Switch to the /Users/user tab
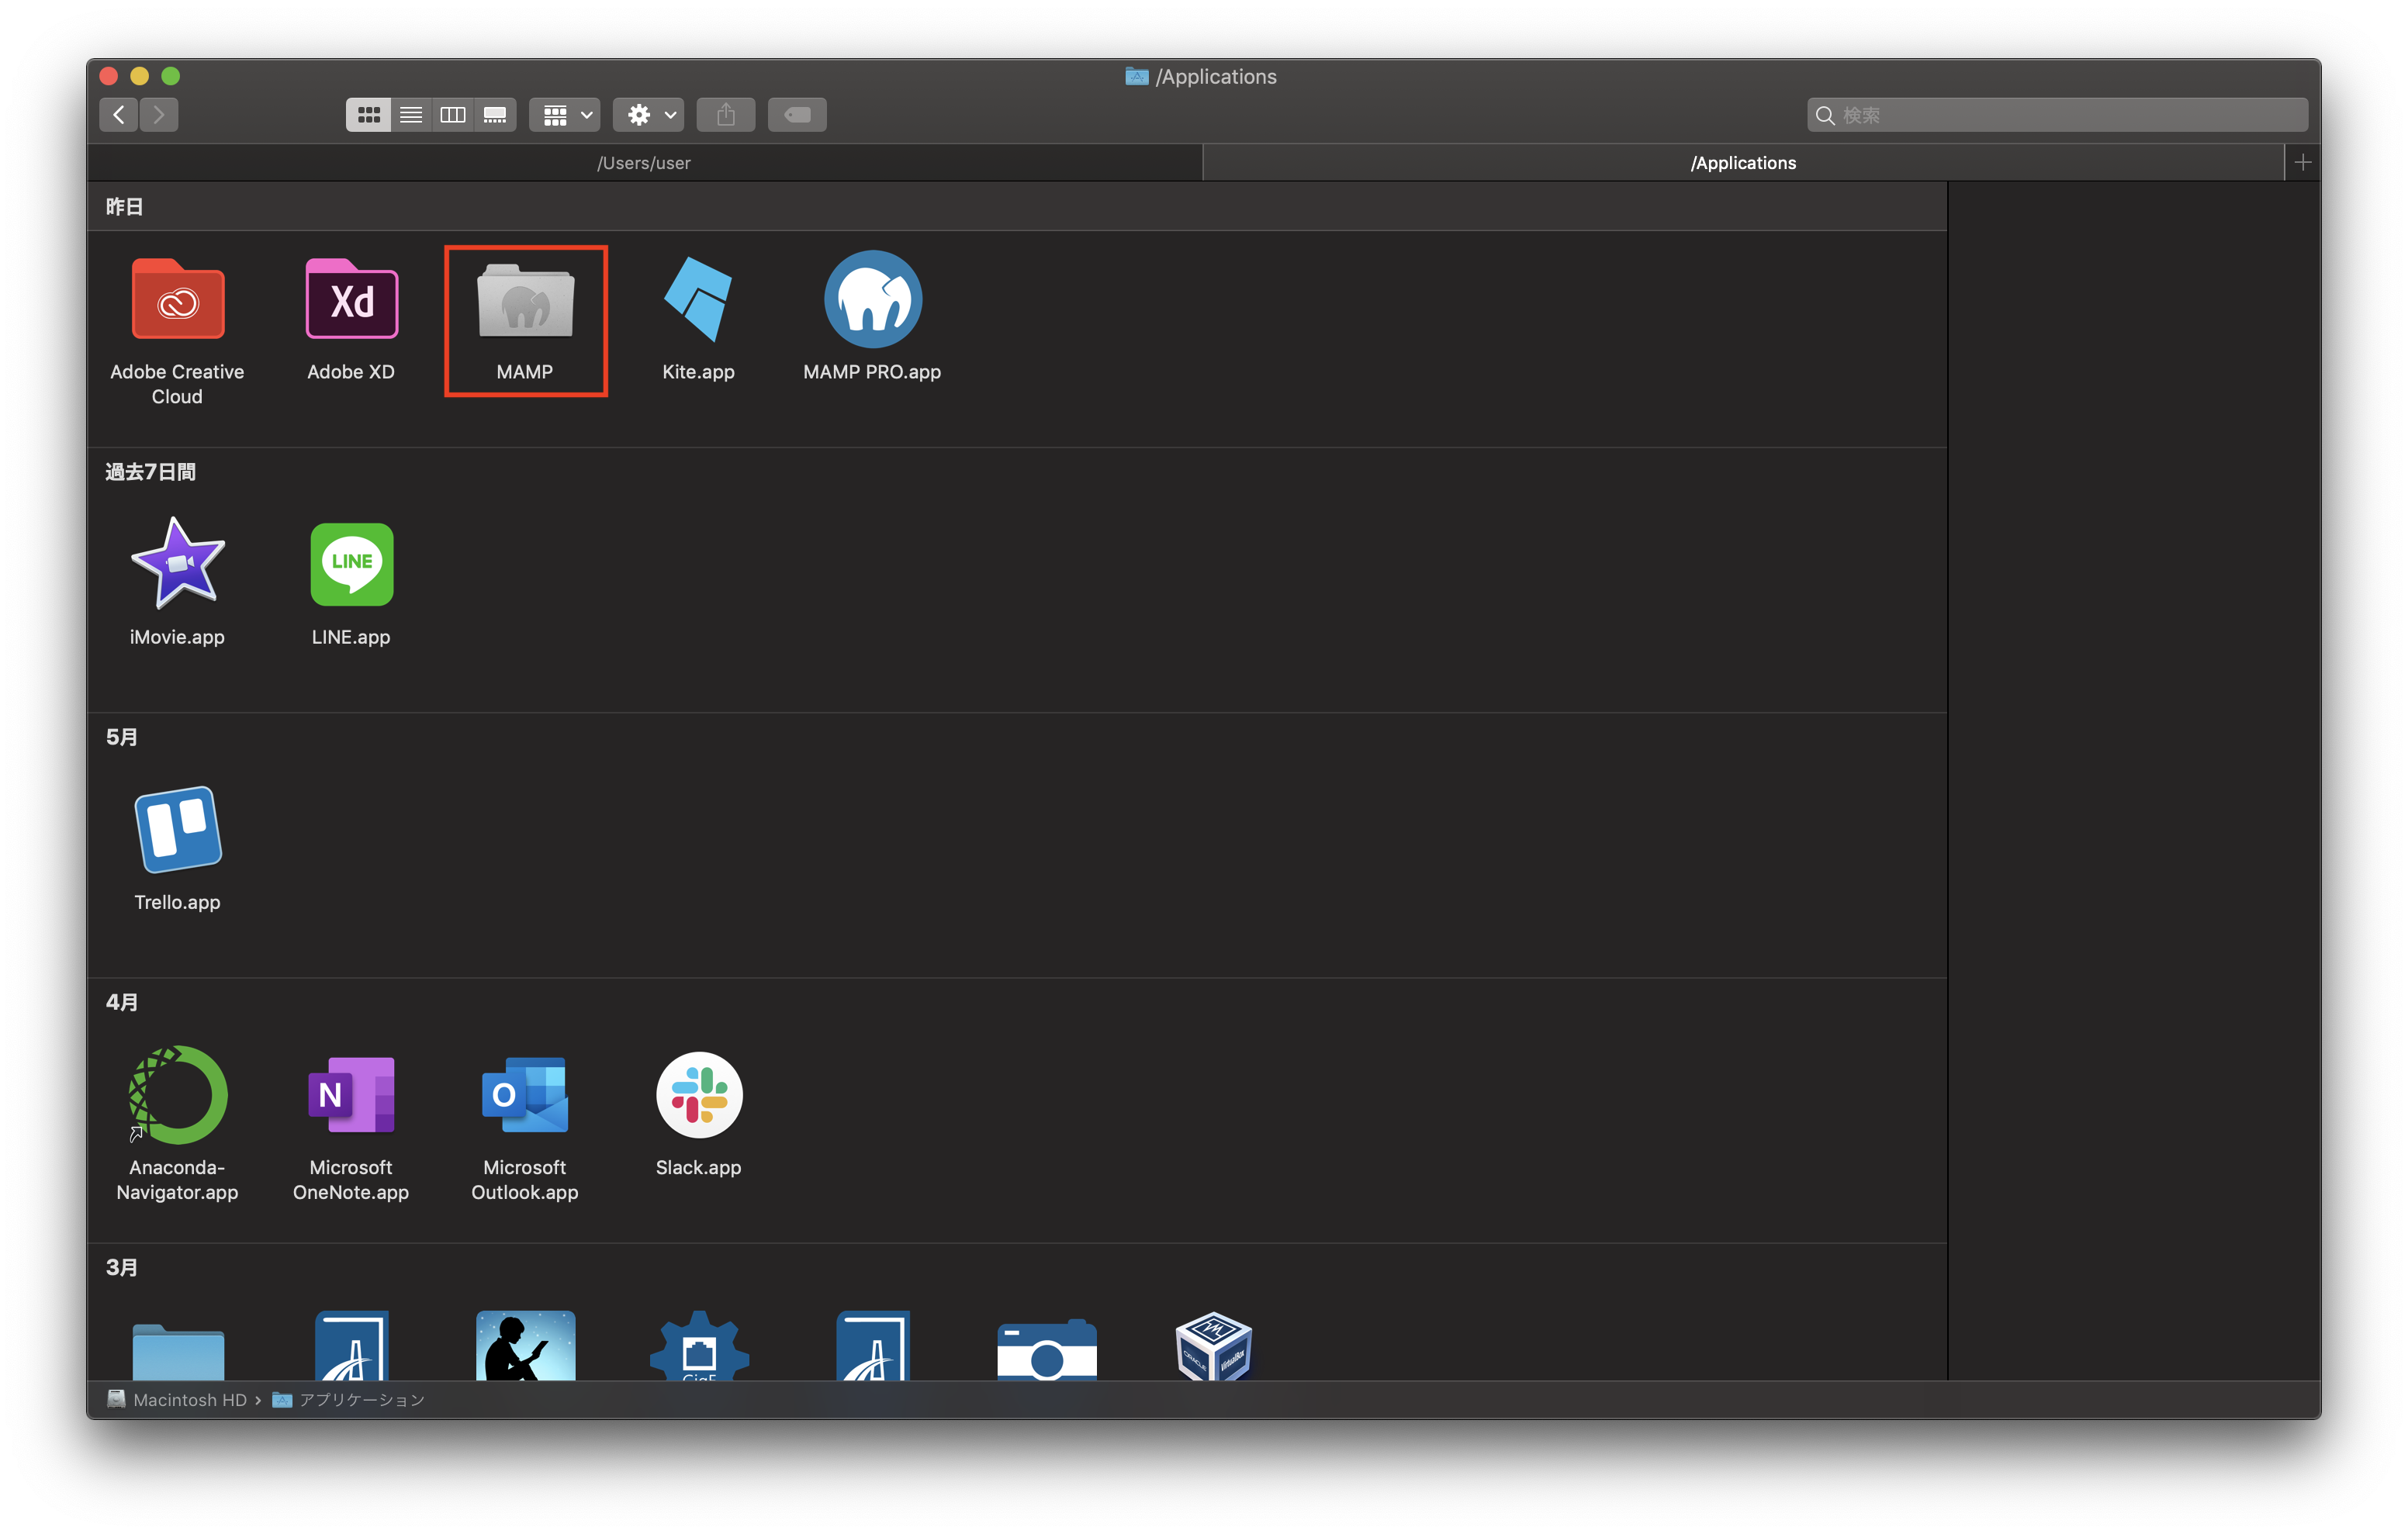 pos(644,163)
